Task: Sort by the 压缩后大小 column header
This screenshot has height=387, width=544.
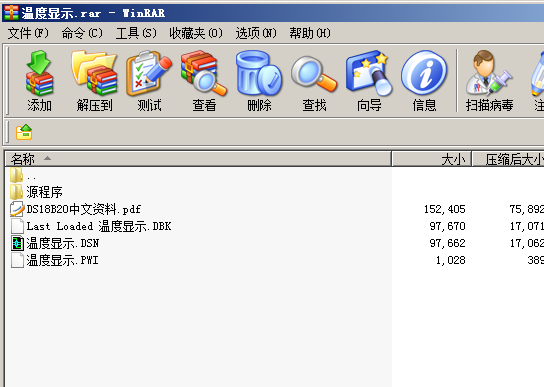Action: (508, 159)
